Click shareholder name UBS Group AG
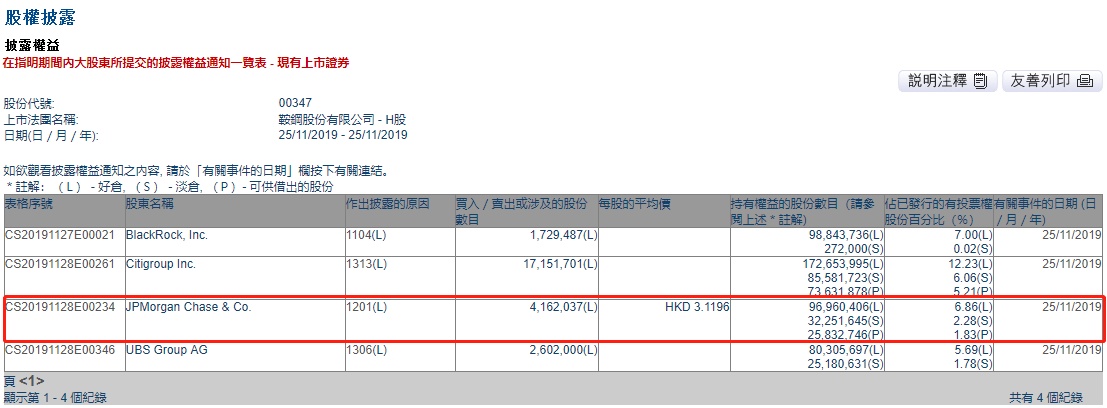Image resolution: width=1107 pixels, height=408 pixels. click(x=167, y=349)
